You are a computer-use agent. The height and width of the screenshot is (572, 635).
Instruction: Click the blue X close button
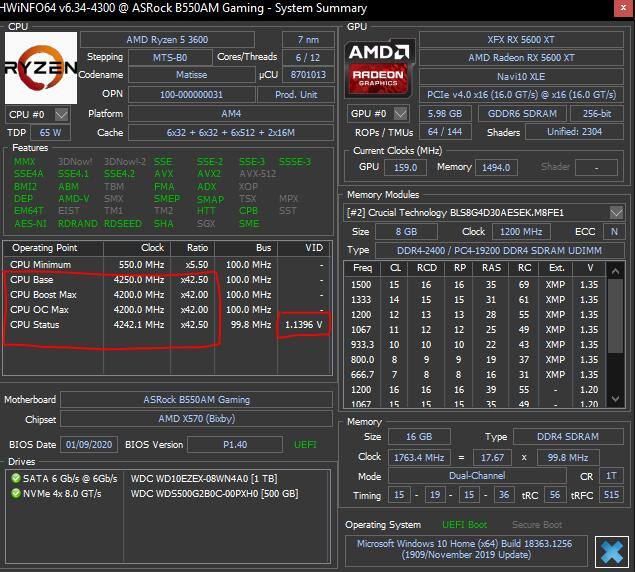pyautogui.click(x=607, y=550)
